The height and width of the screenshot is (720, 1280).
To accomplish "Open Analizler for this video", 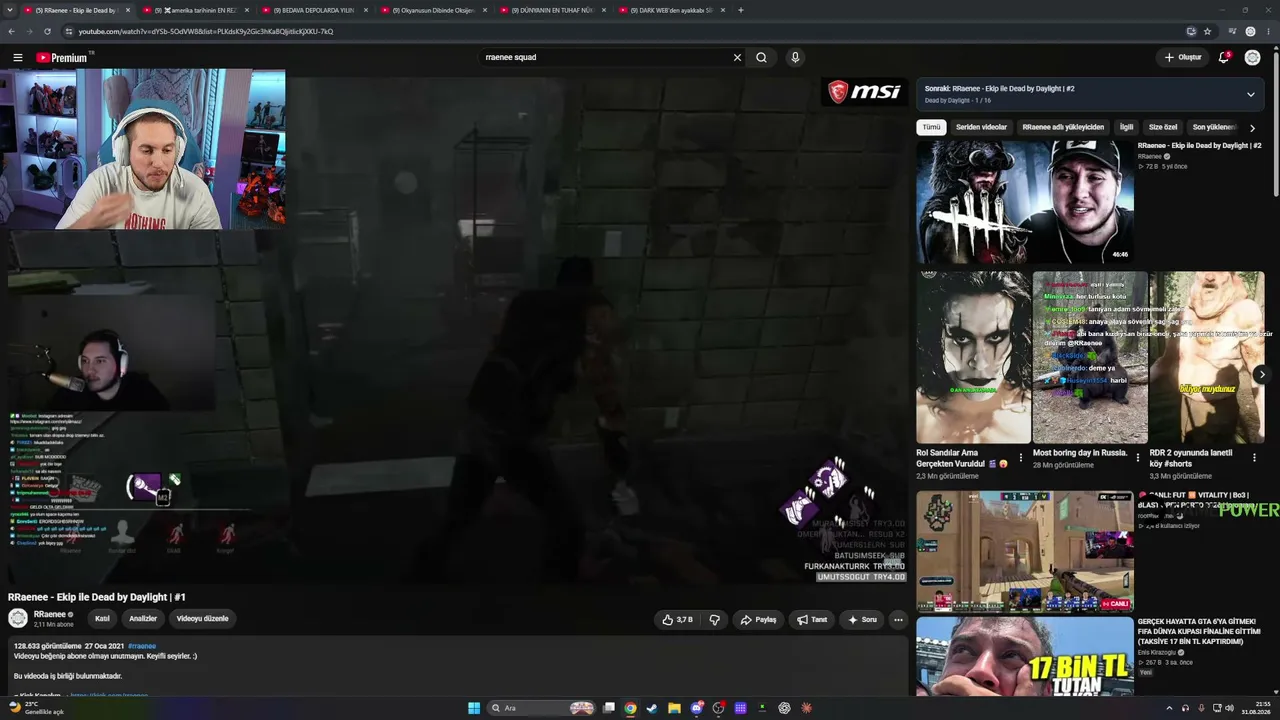I will (143, 619).
